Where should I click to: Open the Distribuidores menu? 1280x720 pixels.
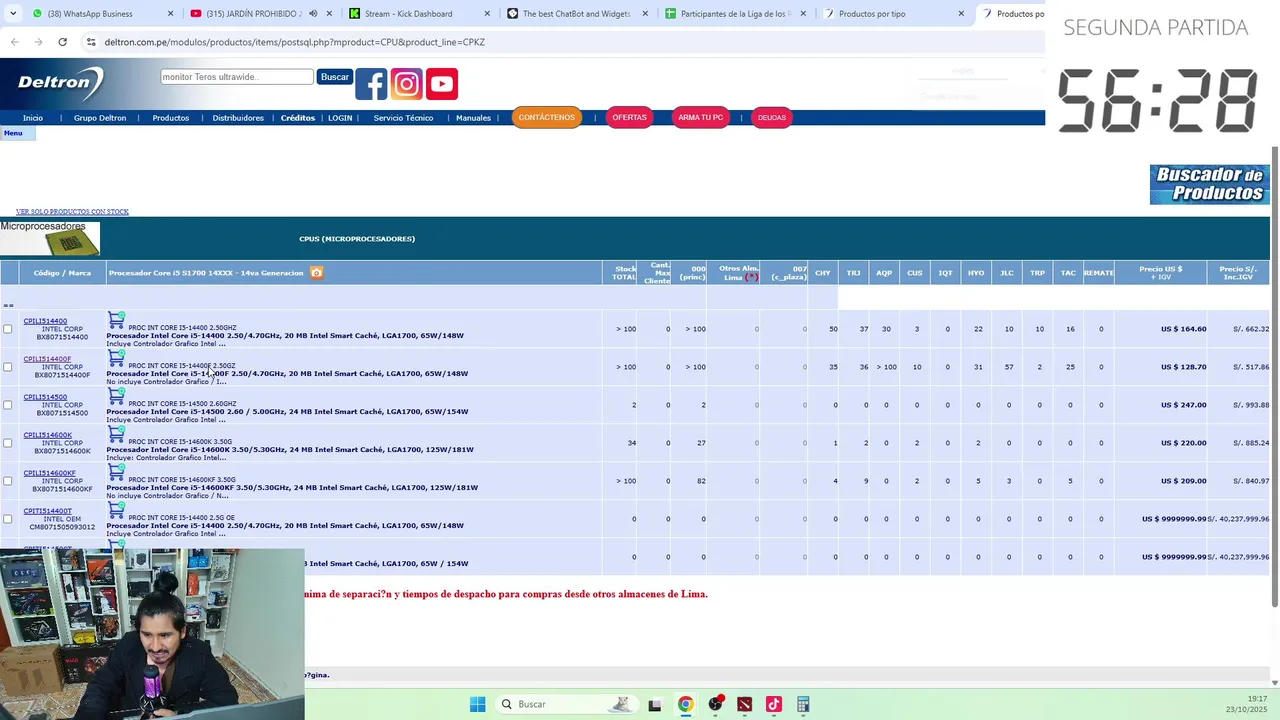coord(238,118)
